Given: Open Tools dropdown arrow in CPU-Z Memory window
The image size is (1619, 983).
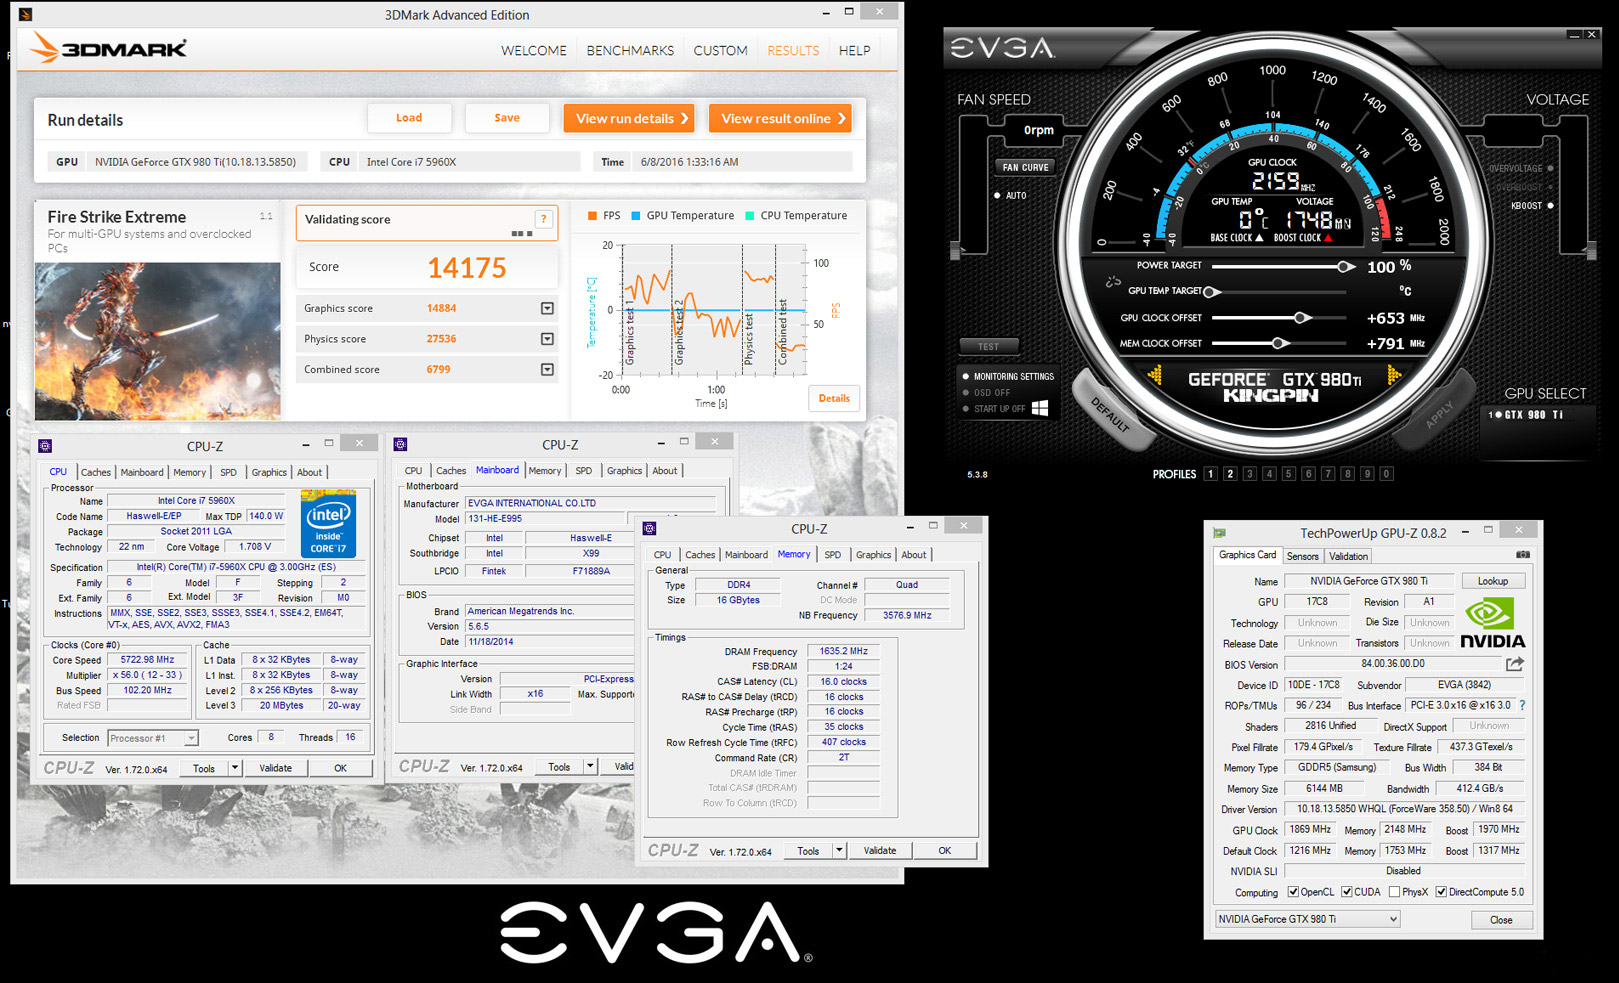Looking at the screenshot, I should pos(839,851).
